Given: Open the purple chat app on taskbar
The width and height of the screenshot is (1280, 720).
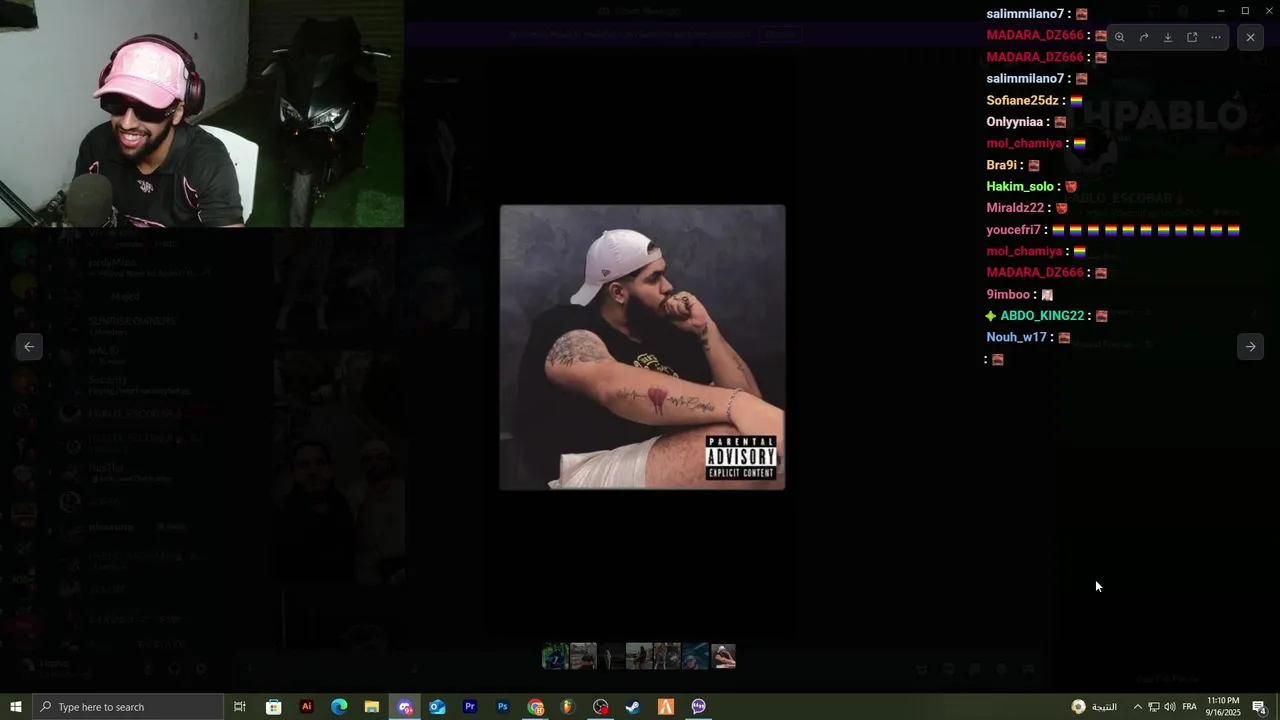Looking at the screenshot, I should (x=698, y=707).
